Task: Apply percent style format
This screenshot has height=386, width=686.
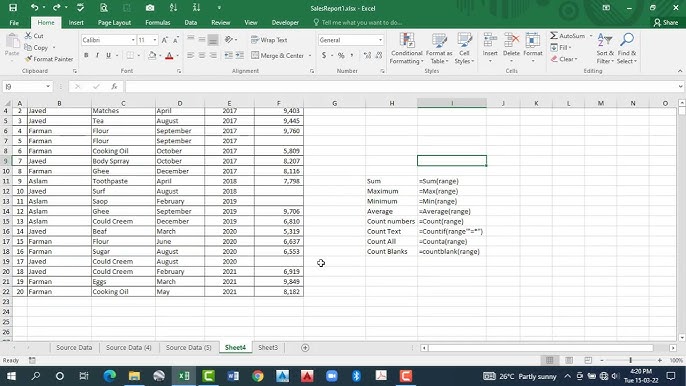Action: [x=341, y=56]
